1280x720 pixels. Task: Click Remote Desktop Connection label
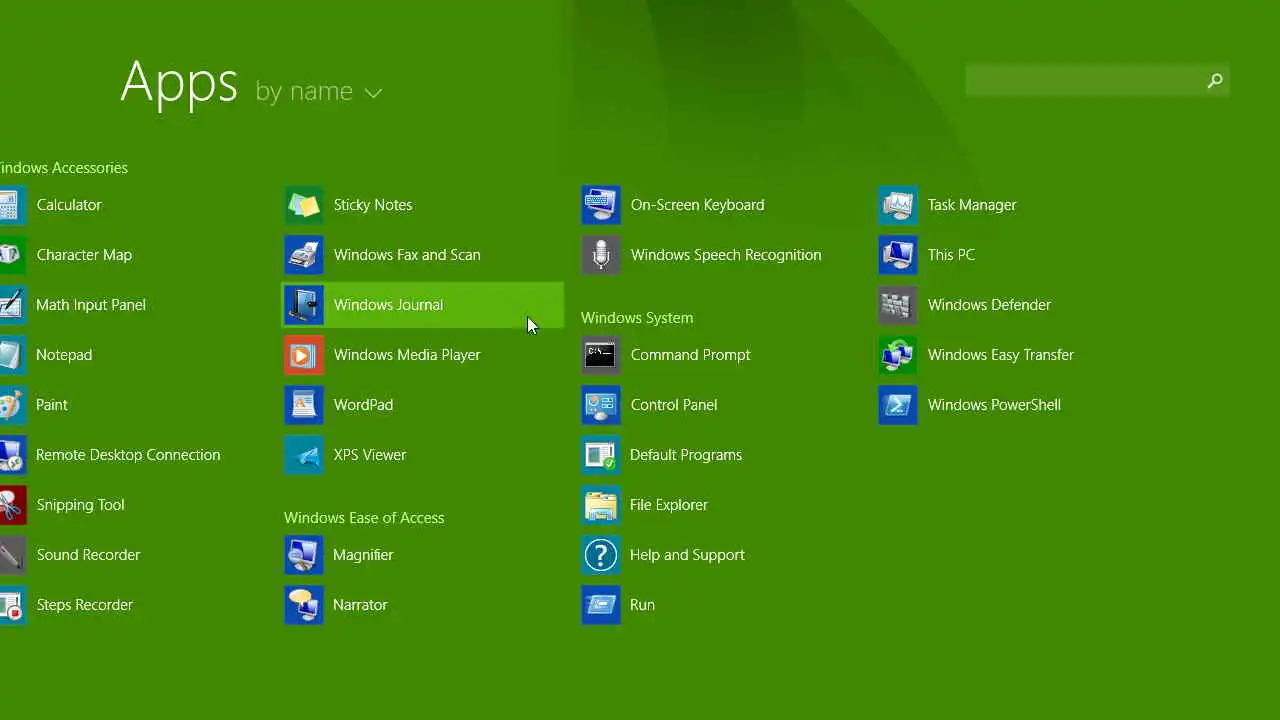click(x=128, y=455)
